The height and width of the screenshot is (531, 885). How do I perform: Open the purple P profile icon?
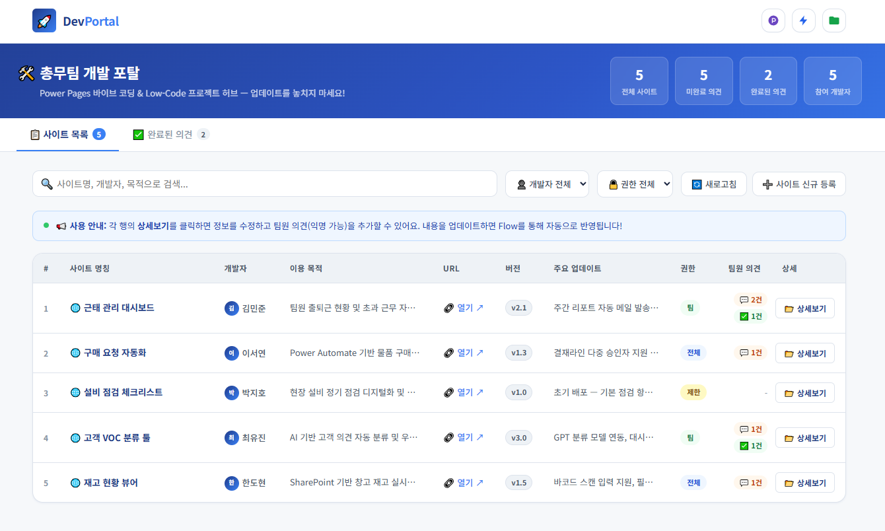[x=773, y=21]
